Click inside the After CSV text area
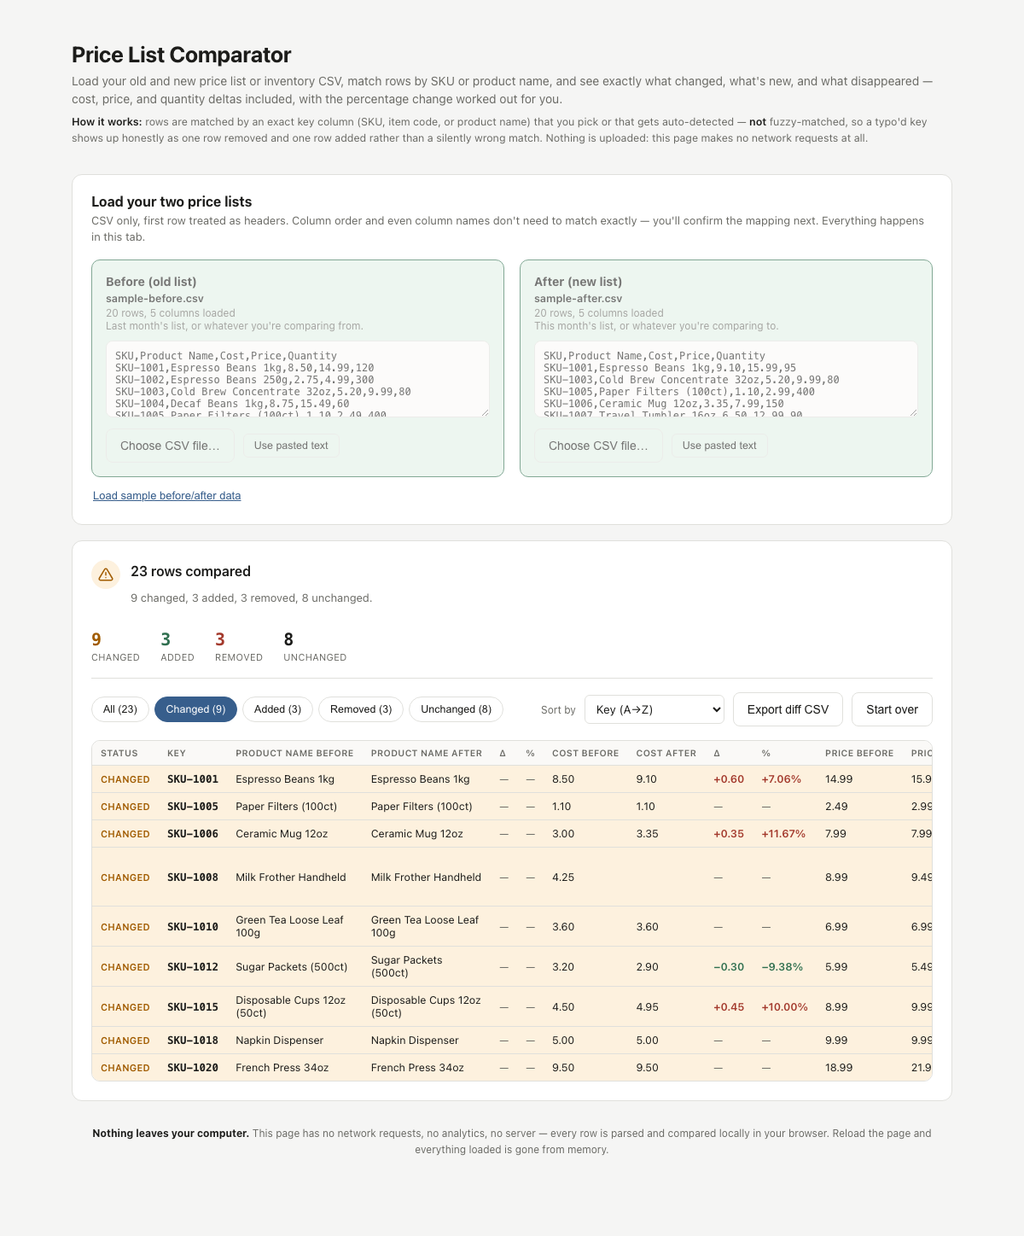Screen dimensions: 1024x1236 (726, 379)
